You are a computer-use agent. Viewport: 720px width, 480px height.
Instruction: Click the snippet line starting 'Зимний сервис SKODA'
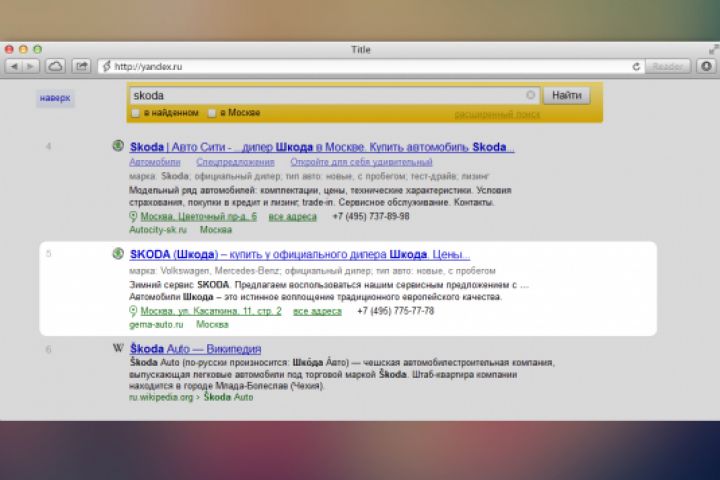pos(329,285)
